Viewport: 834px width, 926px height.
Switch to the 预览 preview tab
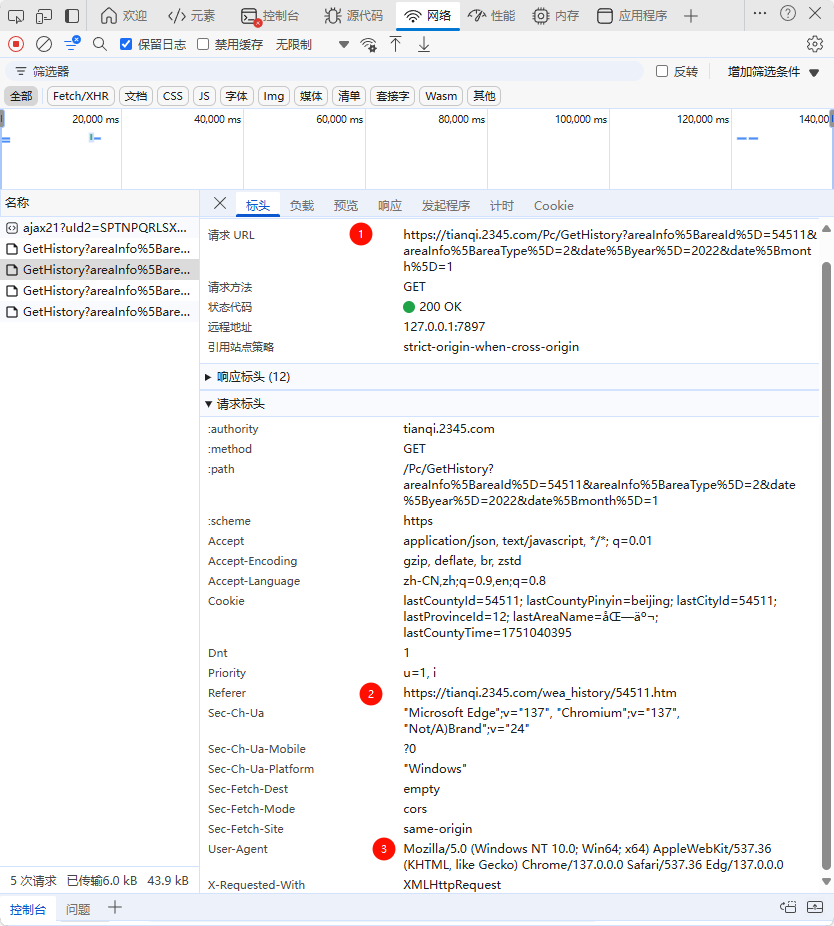[346, 206]
